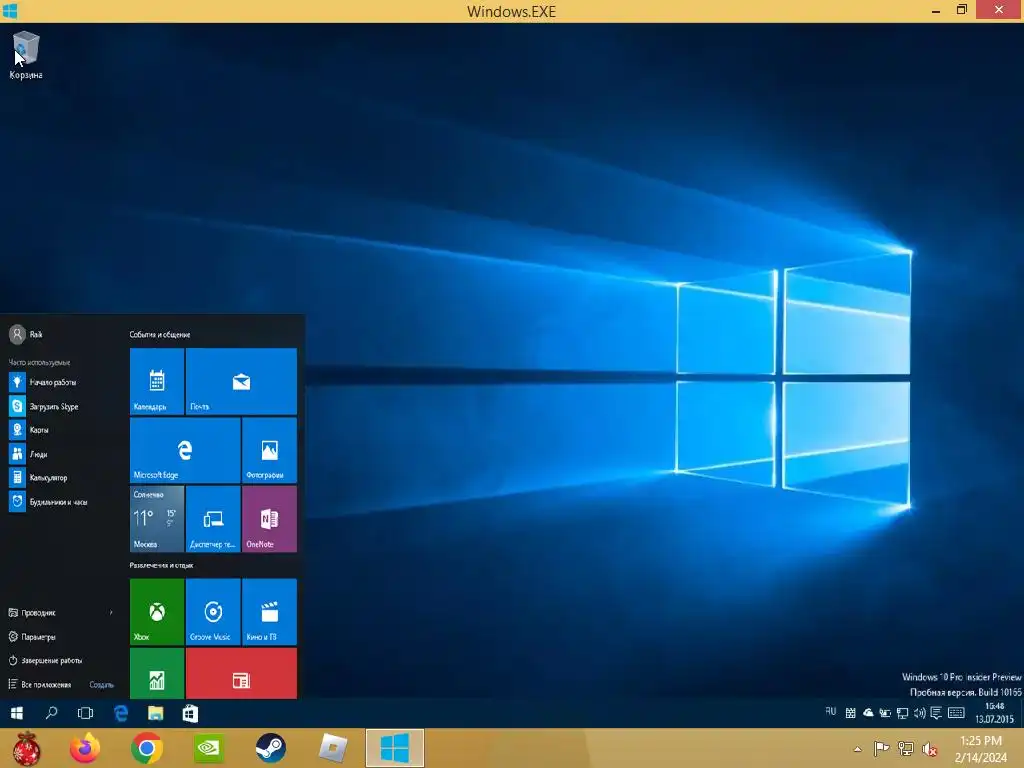Open Параметры settings in start menu
Viewport: 1024px width, 768px height.
click(x=32, y=636)
